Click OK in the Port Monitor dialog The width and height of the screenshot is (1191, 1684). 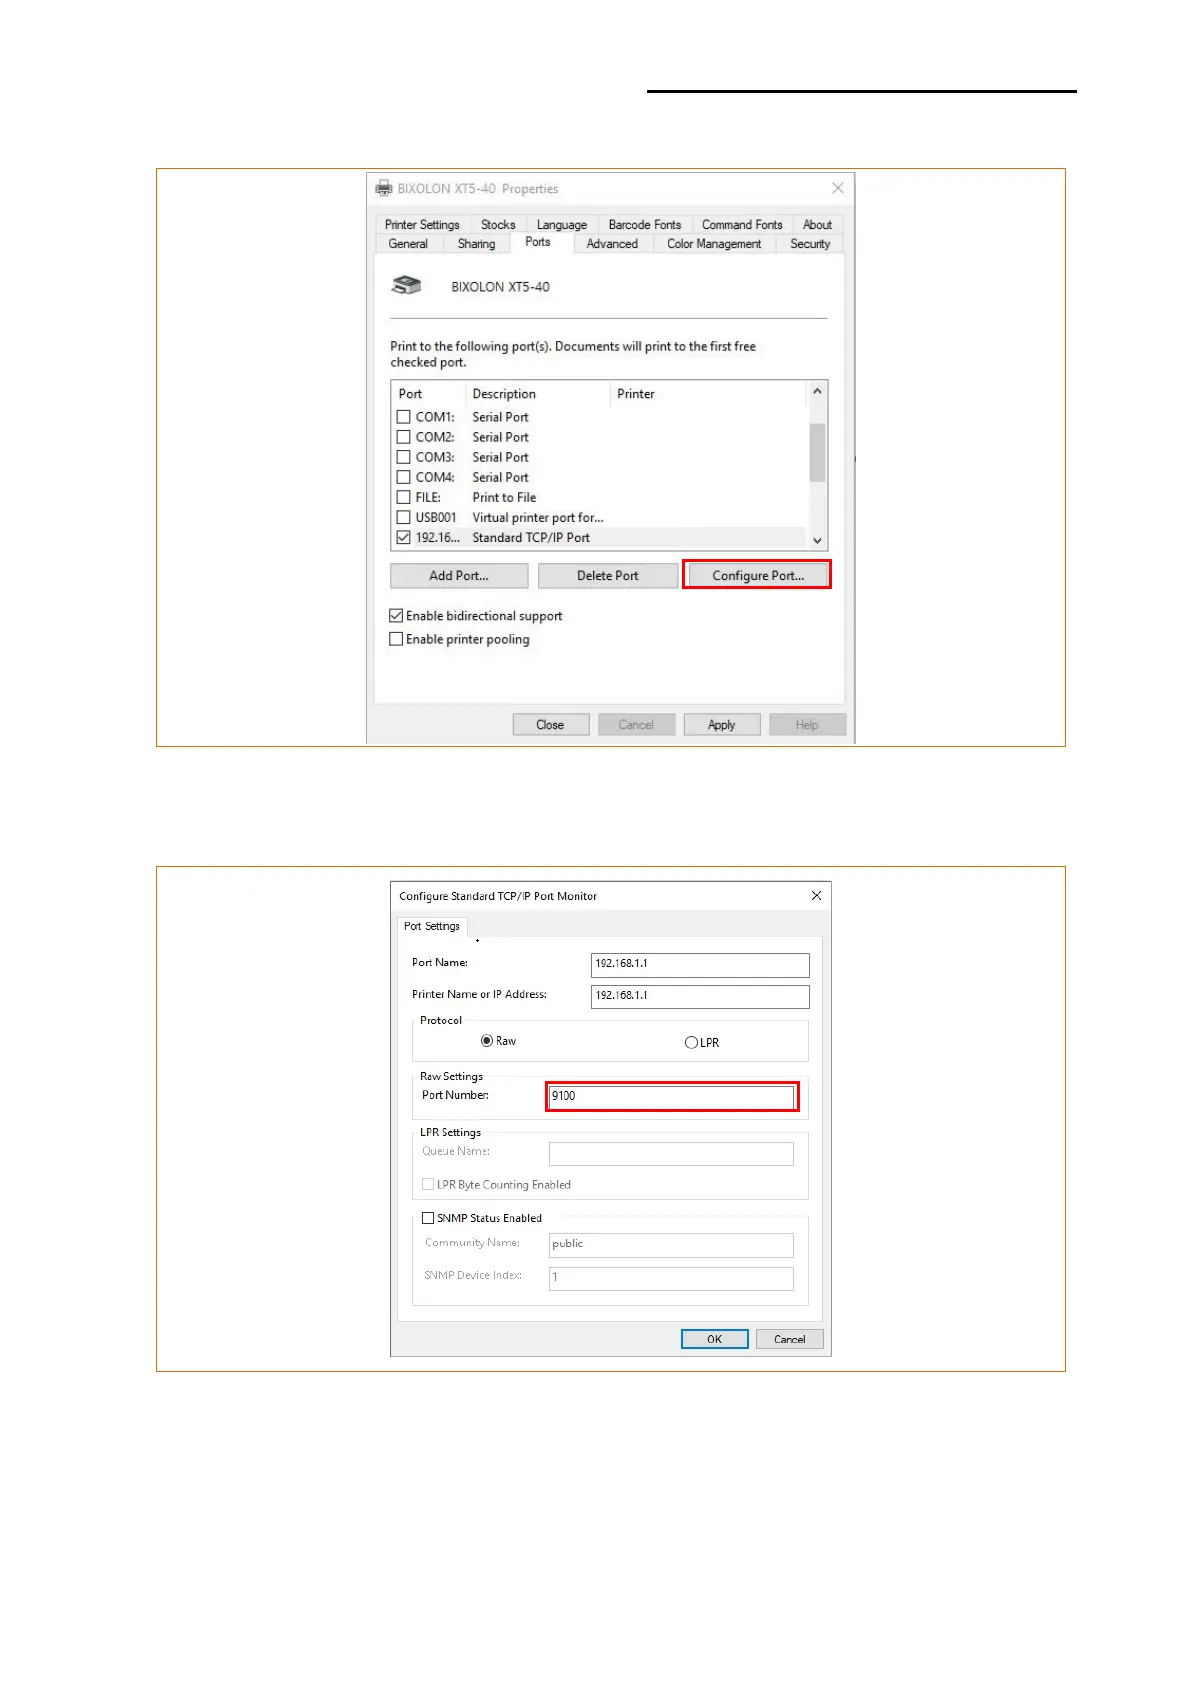pos(715,1339)
